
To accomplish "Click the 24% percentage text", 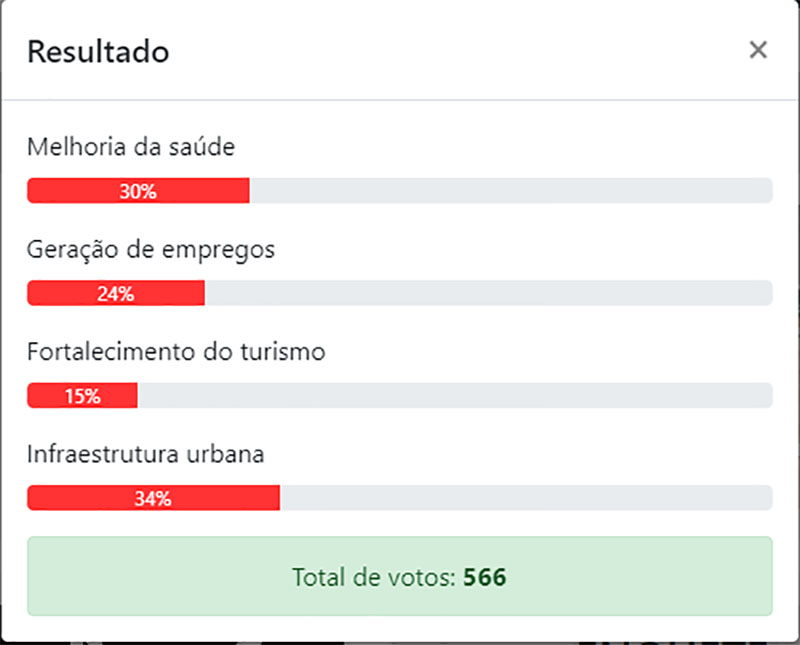I will click(x=116, y=294).
